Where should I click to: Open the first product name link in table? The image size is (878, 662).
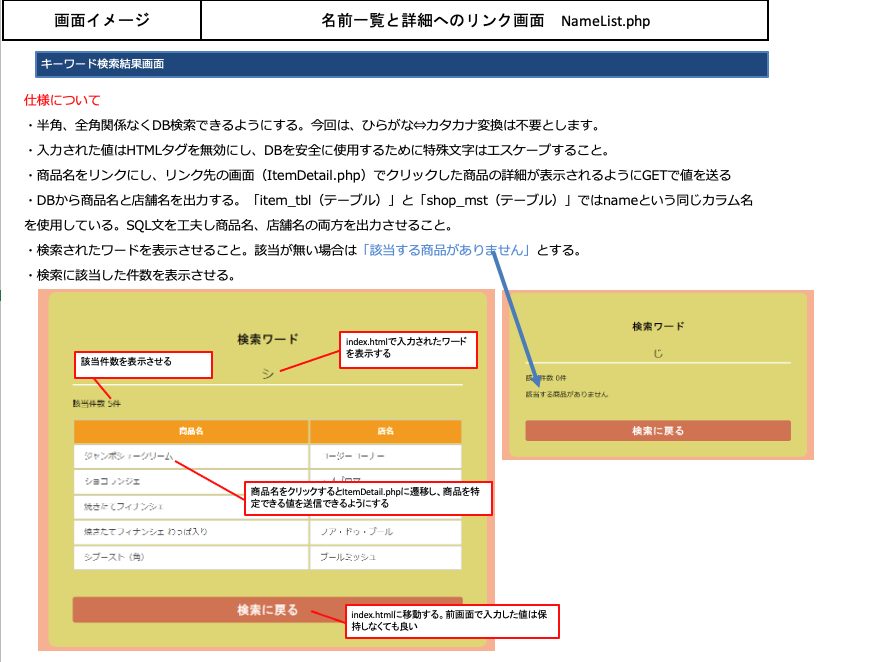point(124,456)
